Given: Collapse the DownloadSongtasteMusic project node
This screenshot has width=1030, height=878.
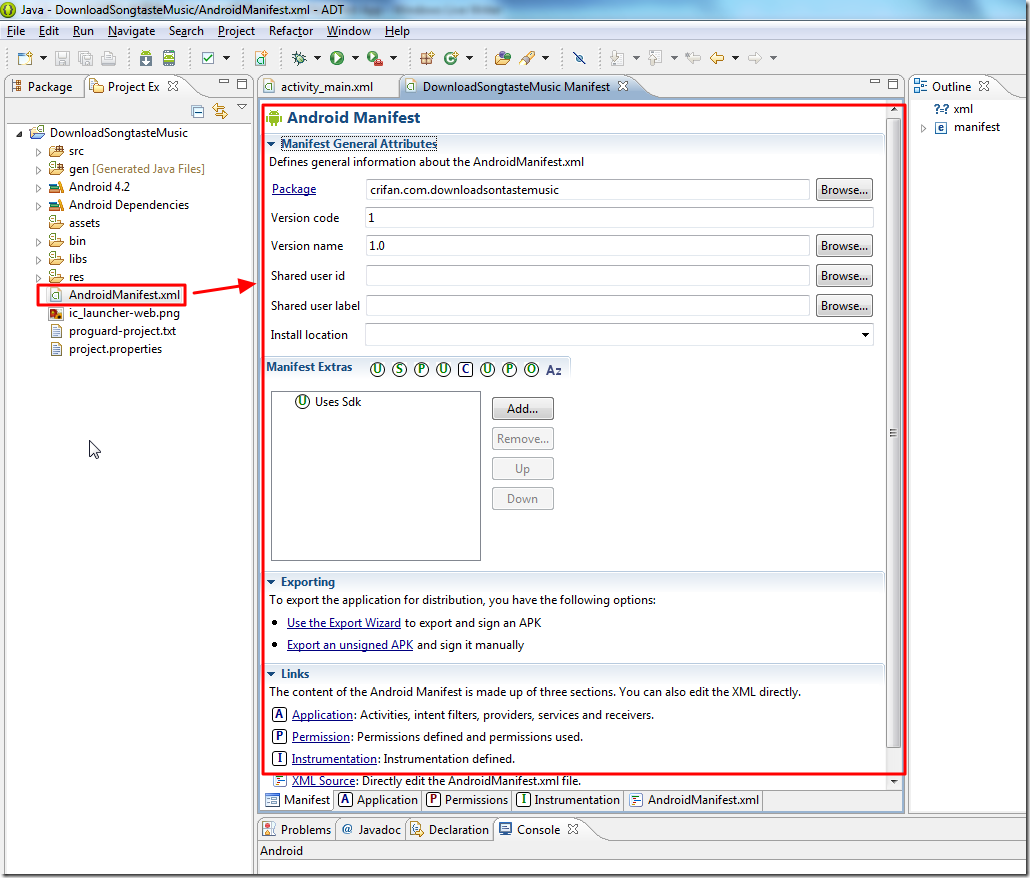Looking at the screenshot, I should click(x=20, y=133).
